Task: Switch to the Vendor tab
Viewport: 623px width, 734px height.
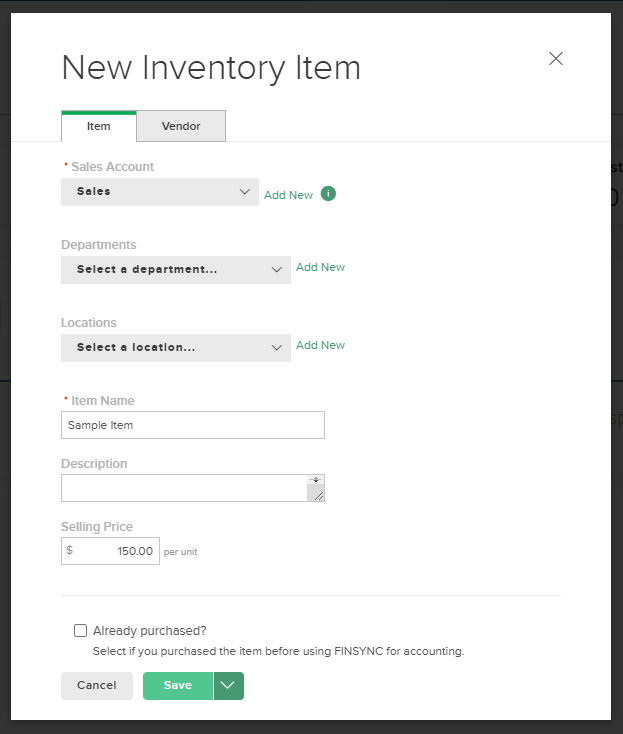Action: coord(181,126)
